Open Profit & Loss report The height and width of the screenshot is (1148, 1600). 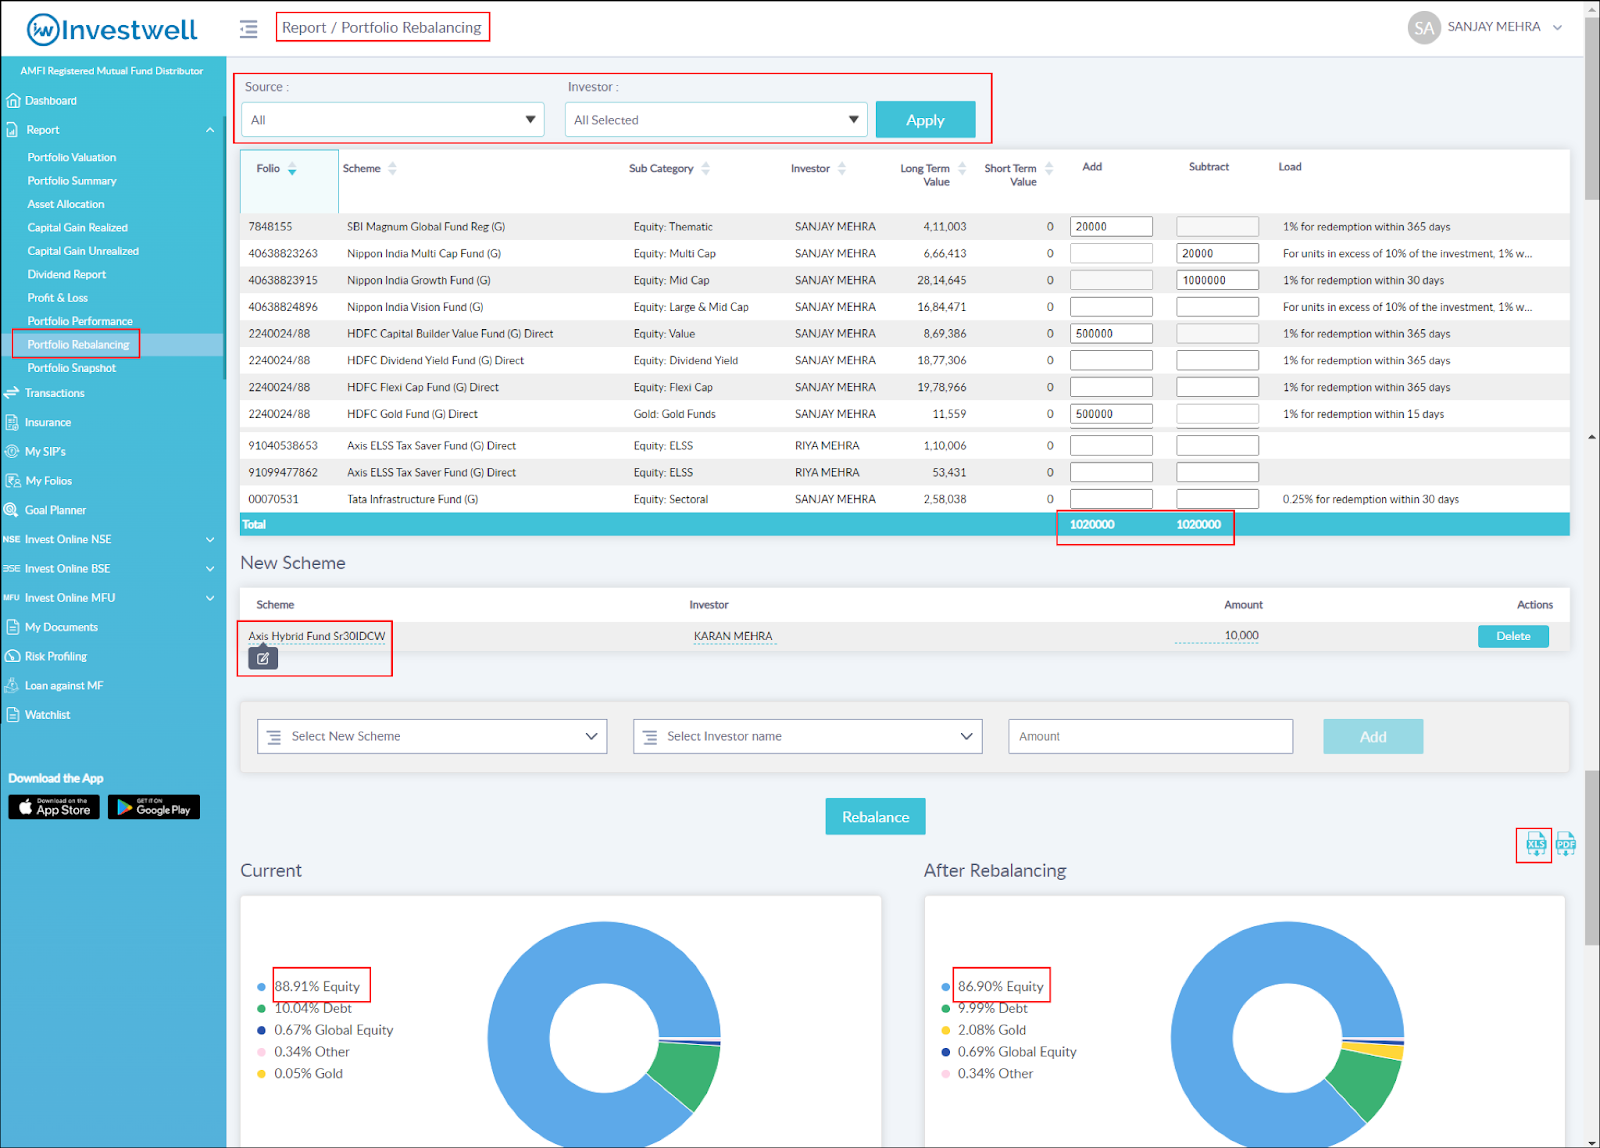pyautogui.click(x=58, y=298)
